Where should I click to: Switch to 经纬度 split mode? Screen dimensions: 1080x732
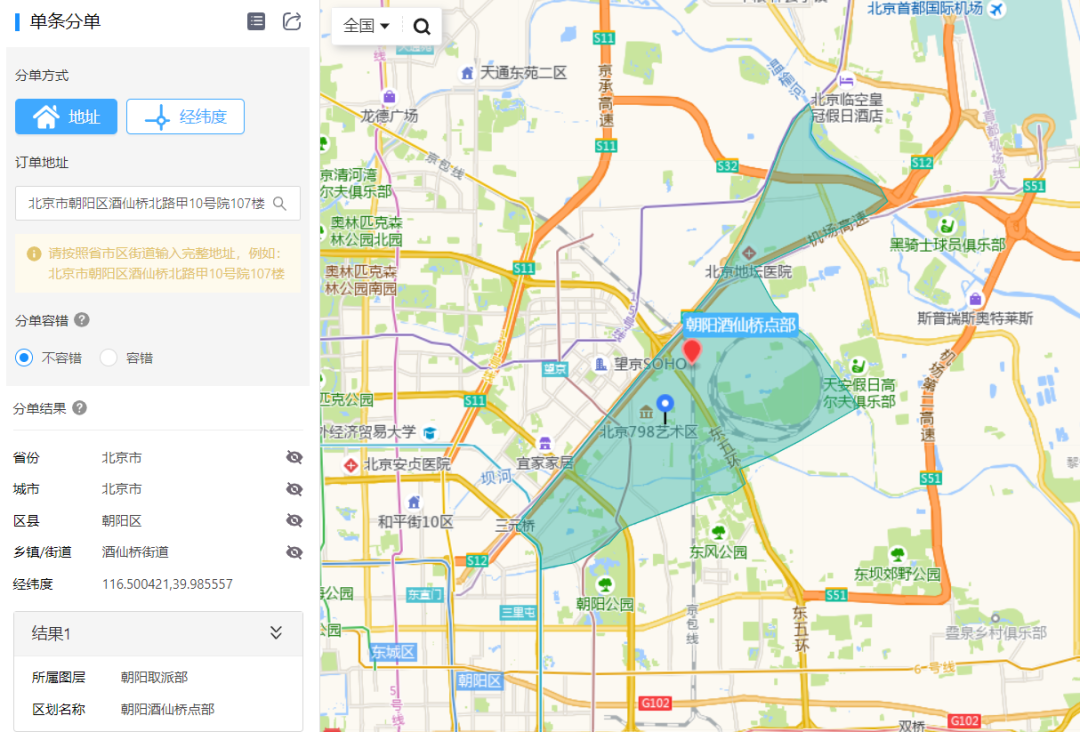[185, 117]
